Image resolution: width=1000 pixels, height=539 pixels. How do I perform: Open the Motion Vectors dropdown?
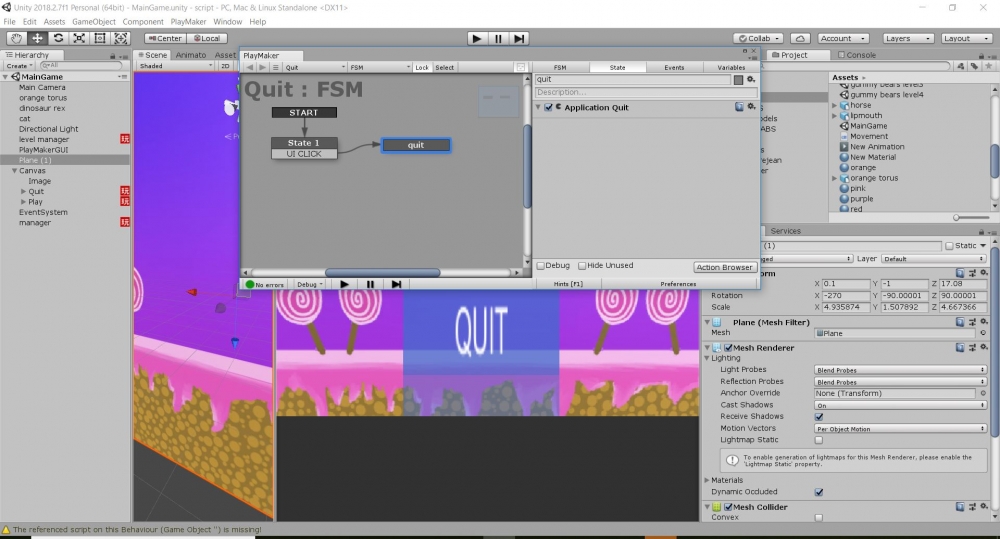point(900,429)
